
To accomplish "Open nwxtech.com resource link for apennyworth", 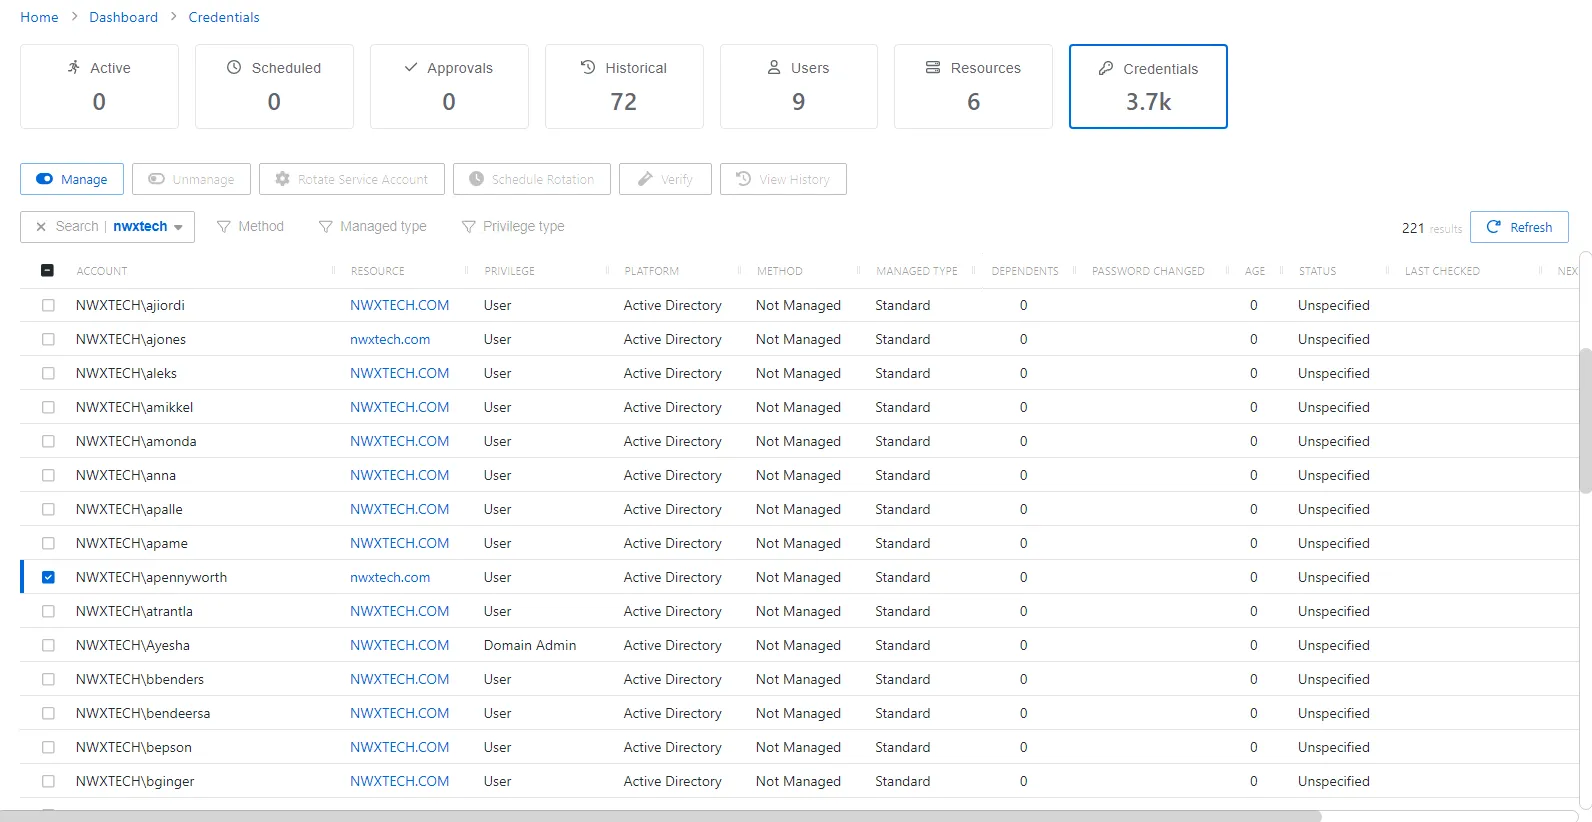I will [x=390, y=577].
